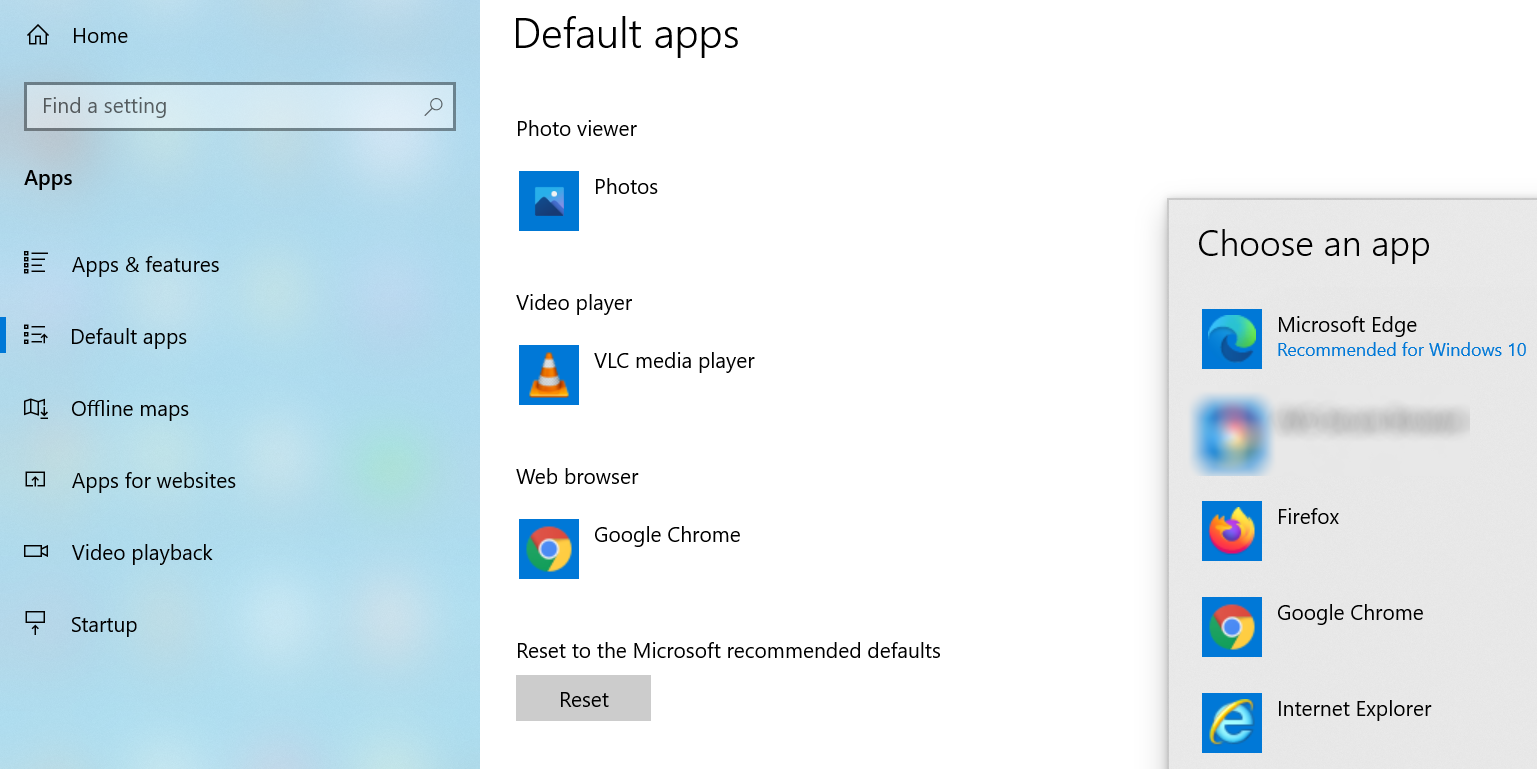The width and height of the screenshot is (1537, 769).
Task: Open Default apps in the sidebar
Action: tap(128, 336)
